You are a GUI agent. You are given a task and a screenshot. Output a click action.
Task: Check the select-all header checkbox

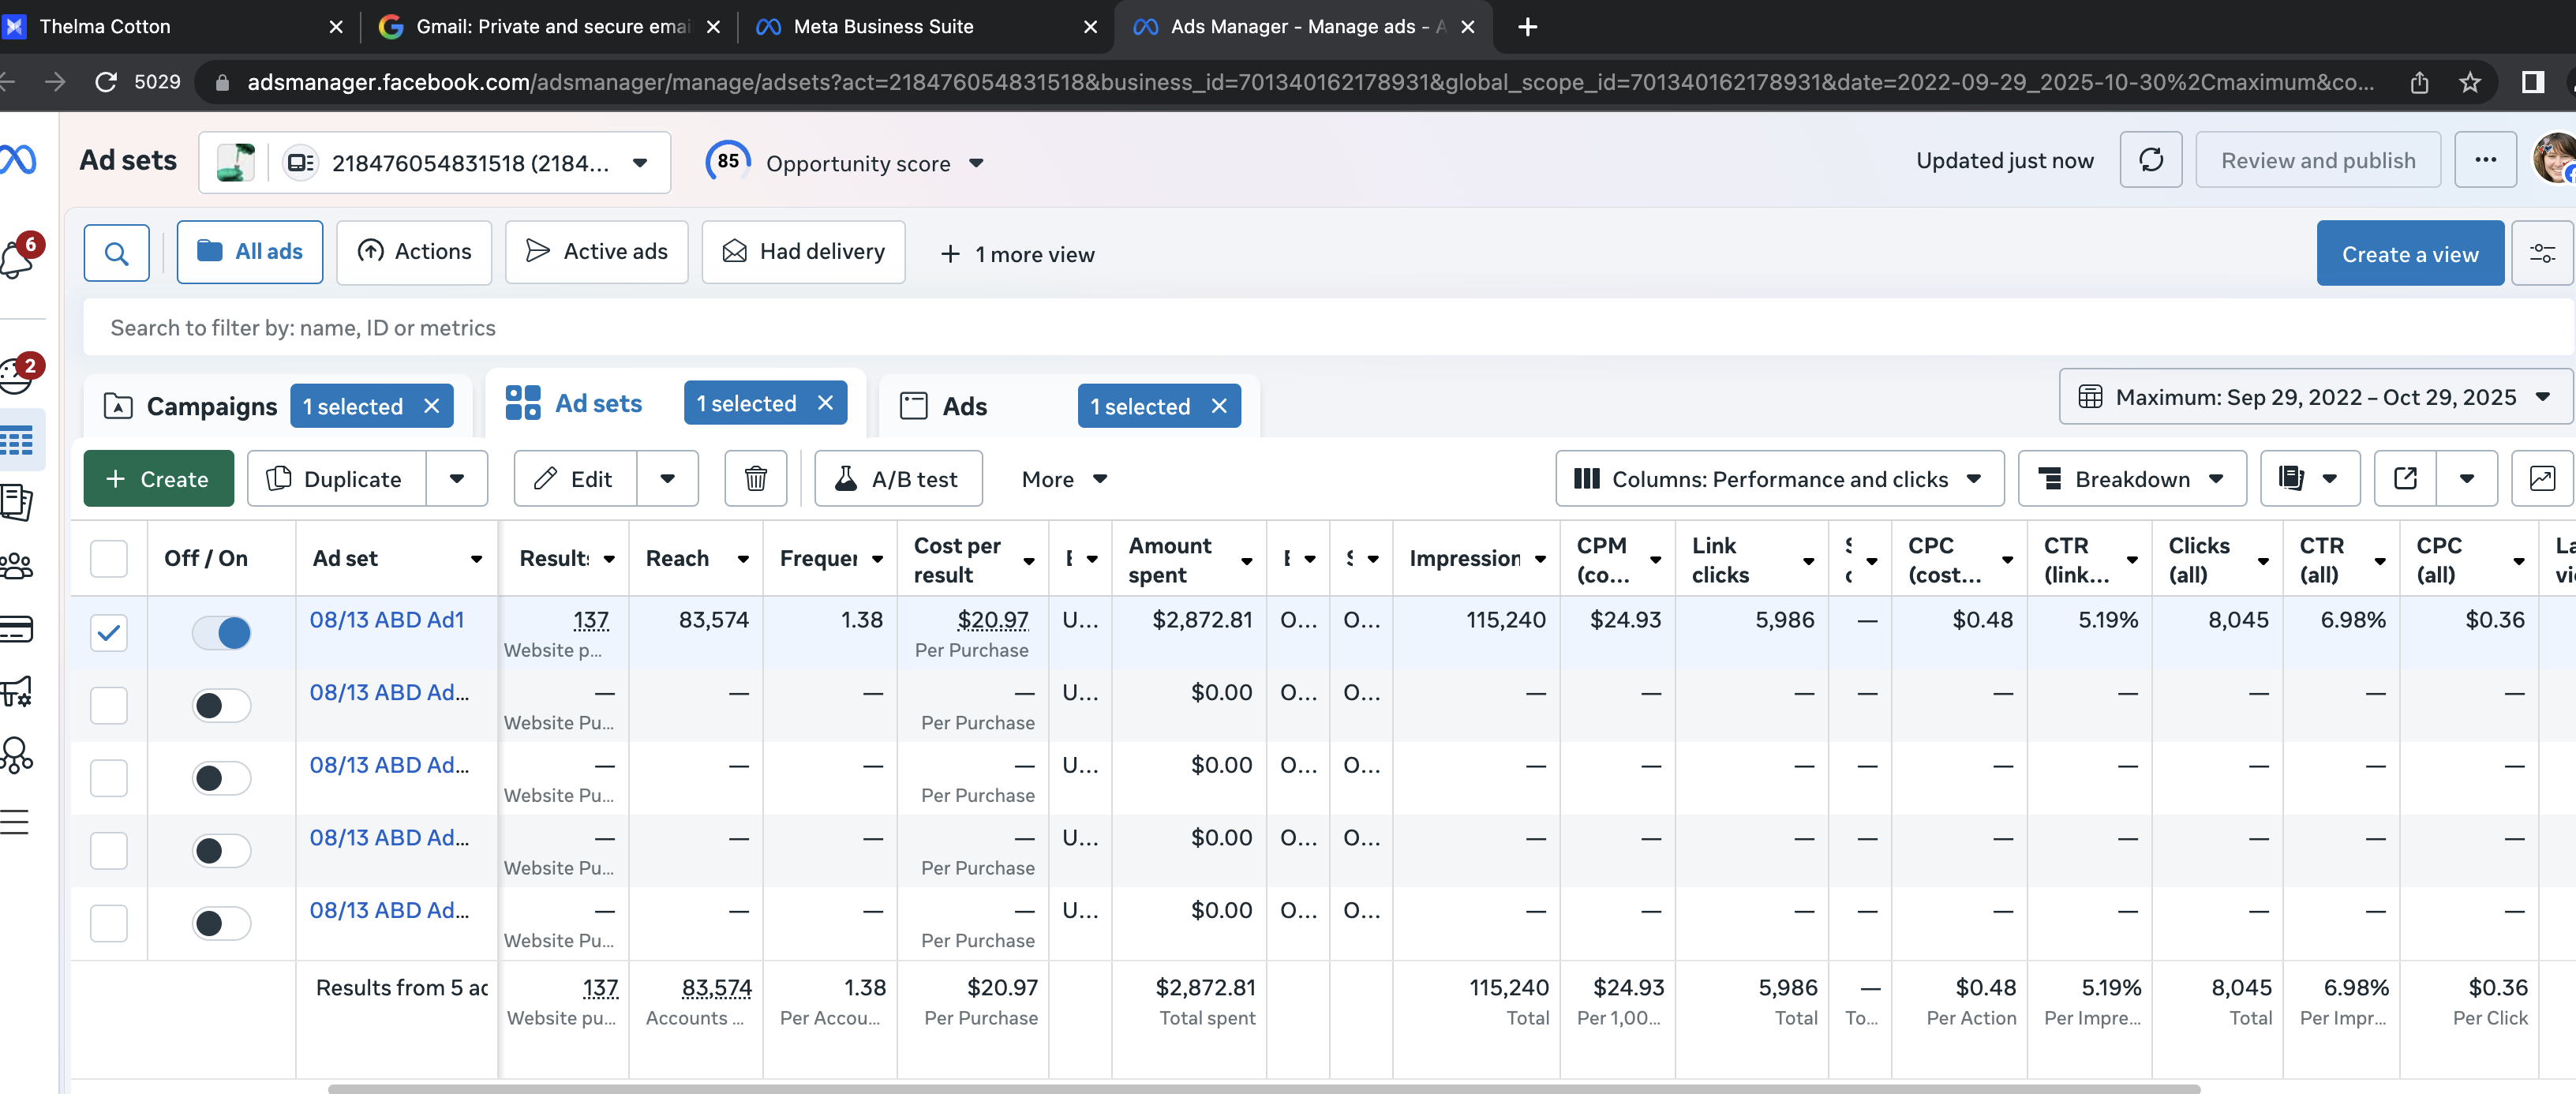coord(109,559)
